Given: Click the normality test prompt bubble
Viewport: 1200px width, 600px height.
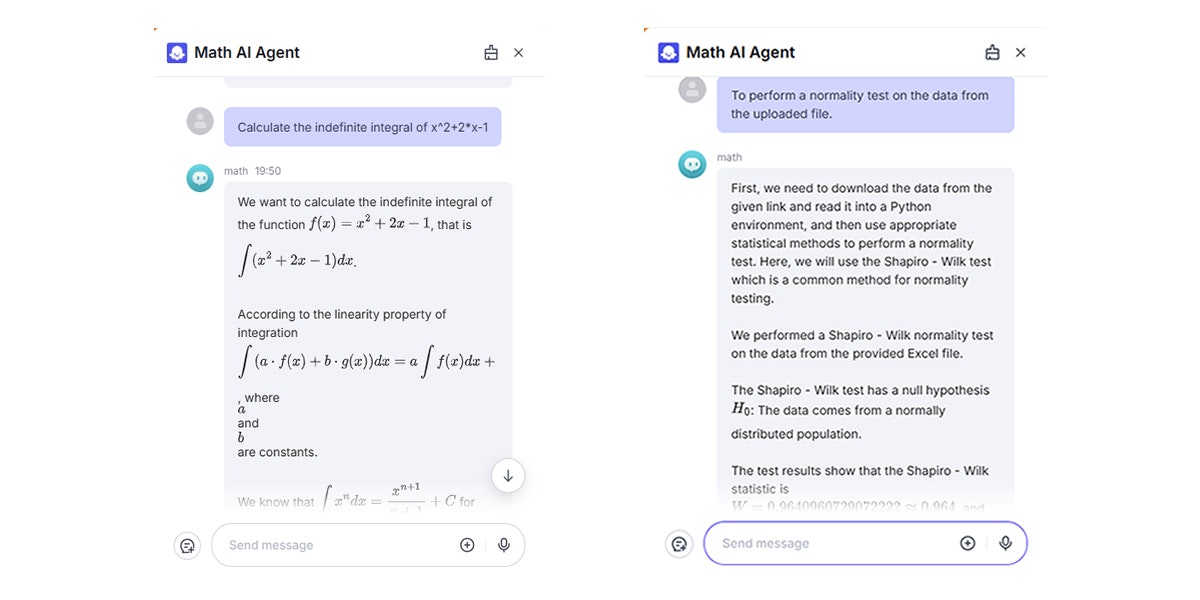Looking at the screenshot, I should tap(866, 104).
